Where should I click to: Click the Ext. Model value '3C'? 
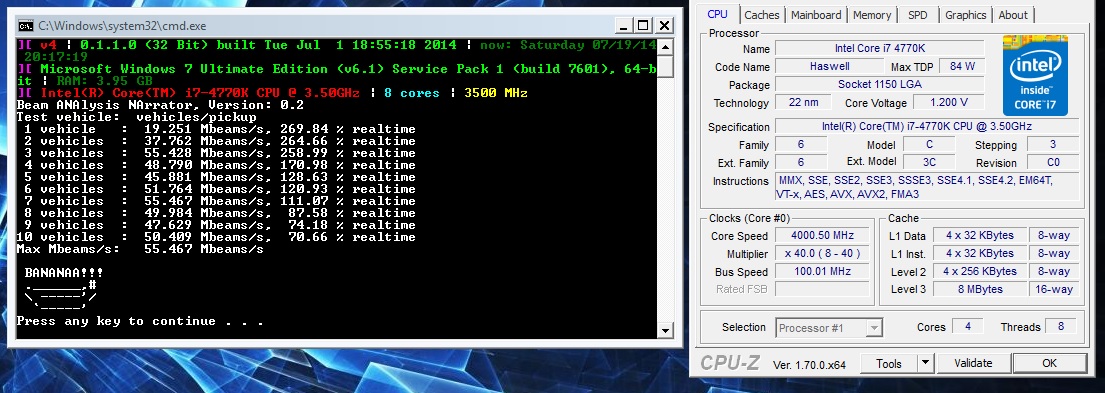(x=929, y=162)
